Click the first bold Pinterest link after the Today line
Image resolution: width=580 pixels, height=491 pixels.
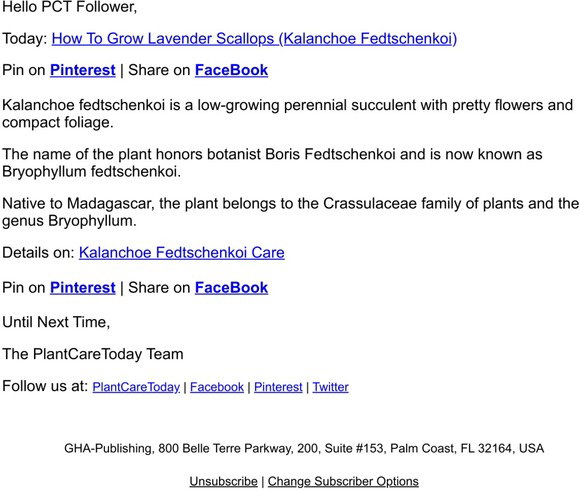[x=83, y=70]
